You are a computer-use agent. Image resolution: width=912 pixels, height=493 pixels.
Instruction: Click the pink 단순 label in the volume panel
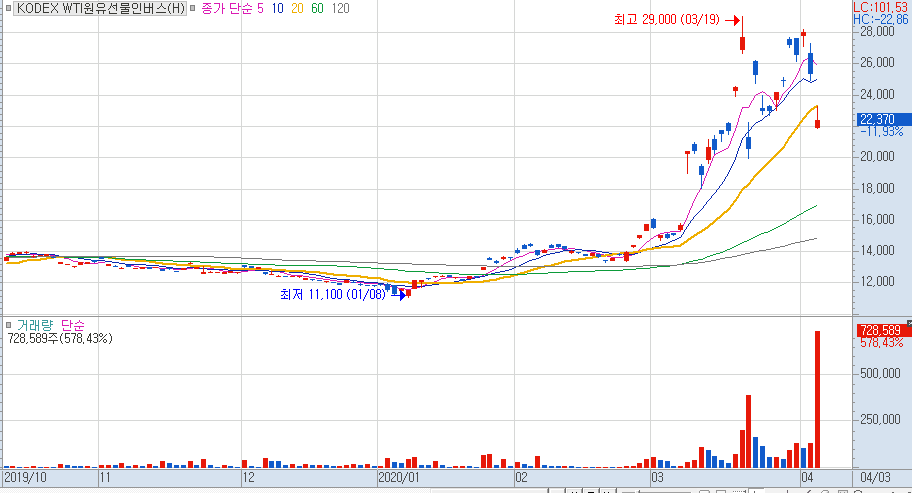click(72, 325)
